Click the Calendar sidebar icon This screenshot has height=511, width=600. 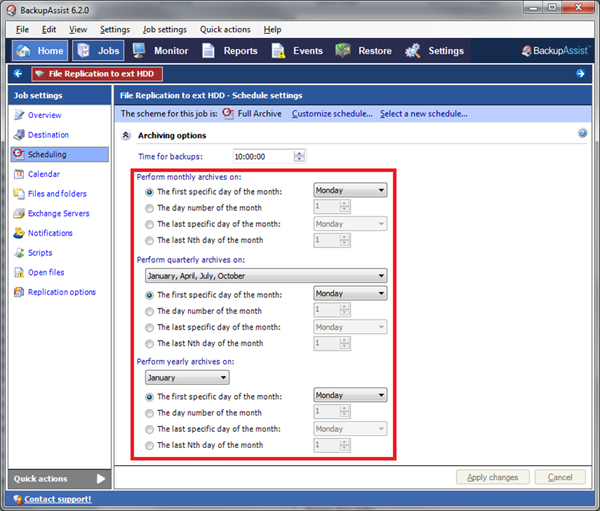(x=19, y=174)
